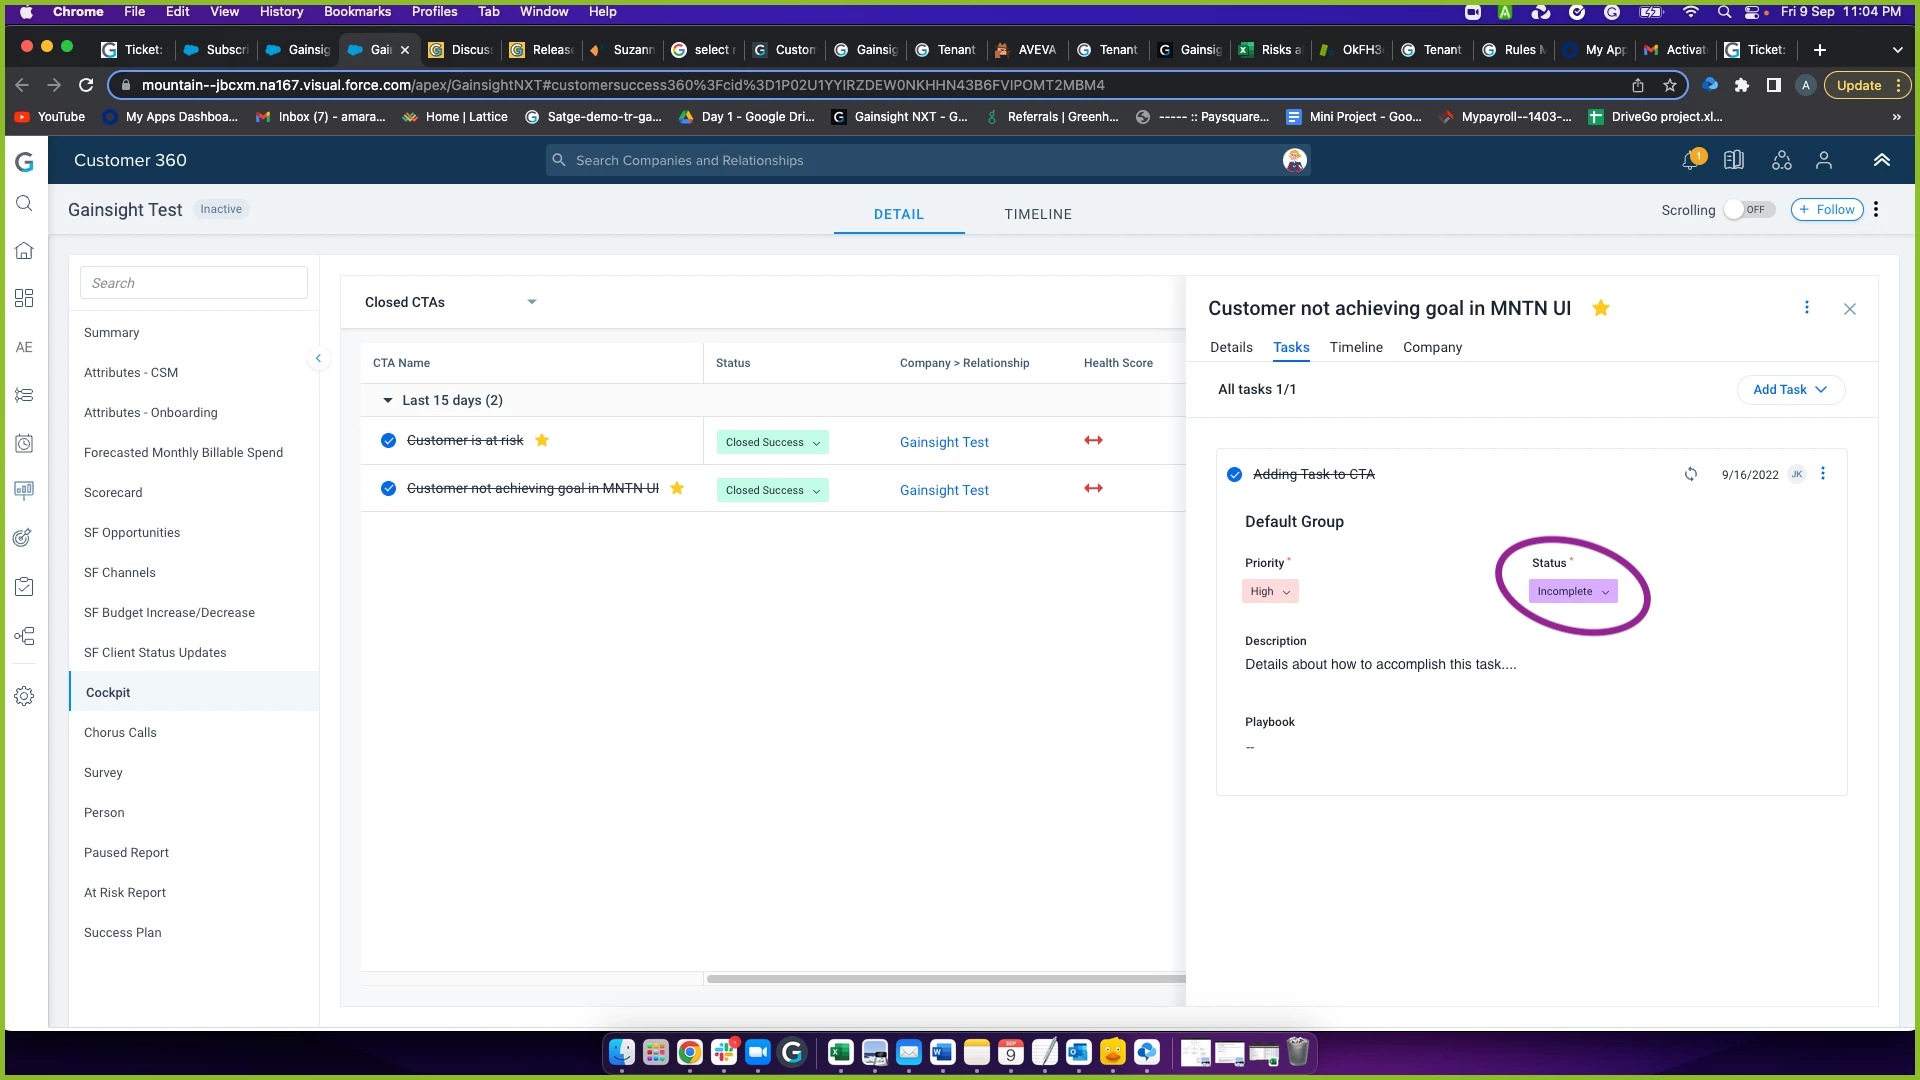Open the community people icon in the header

click(1781, 160)
